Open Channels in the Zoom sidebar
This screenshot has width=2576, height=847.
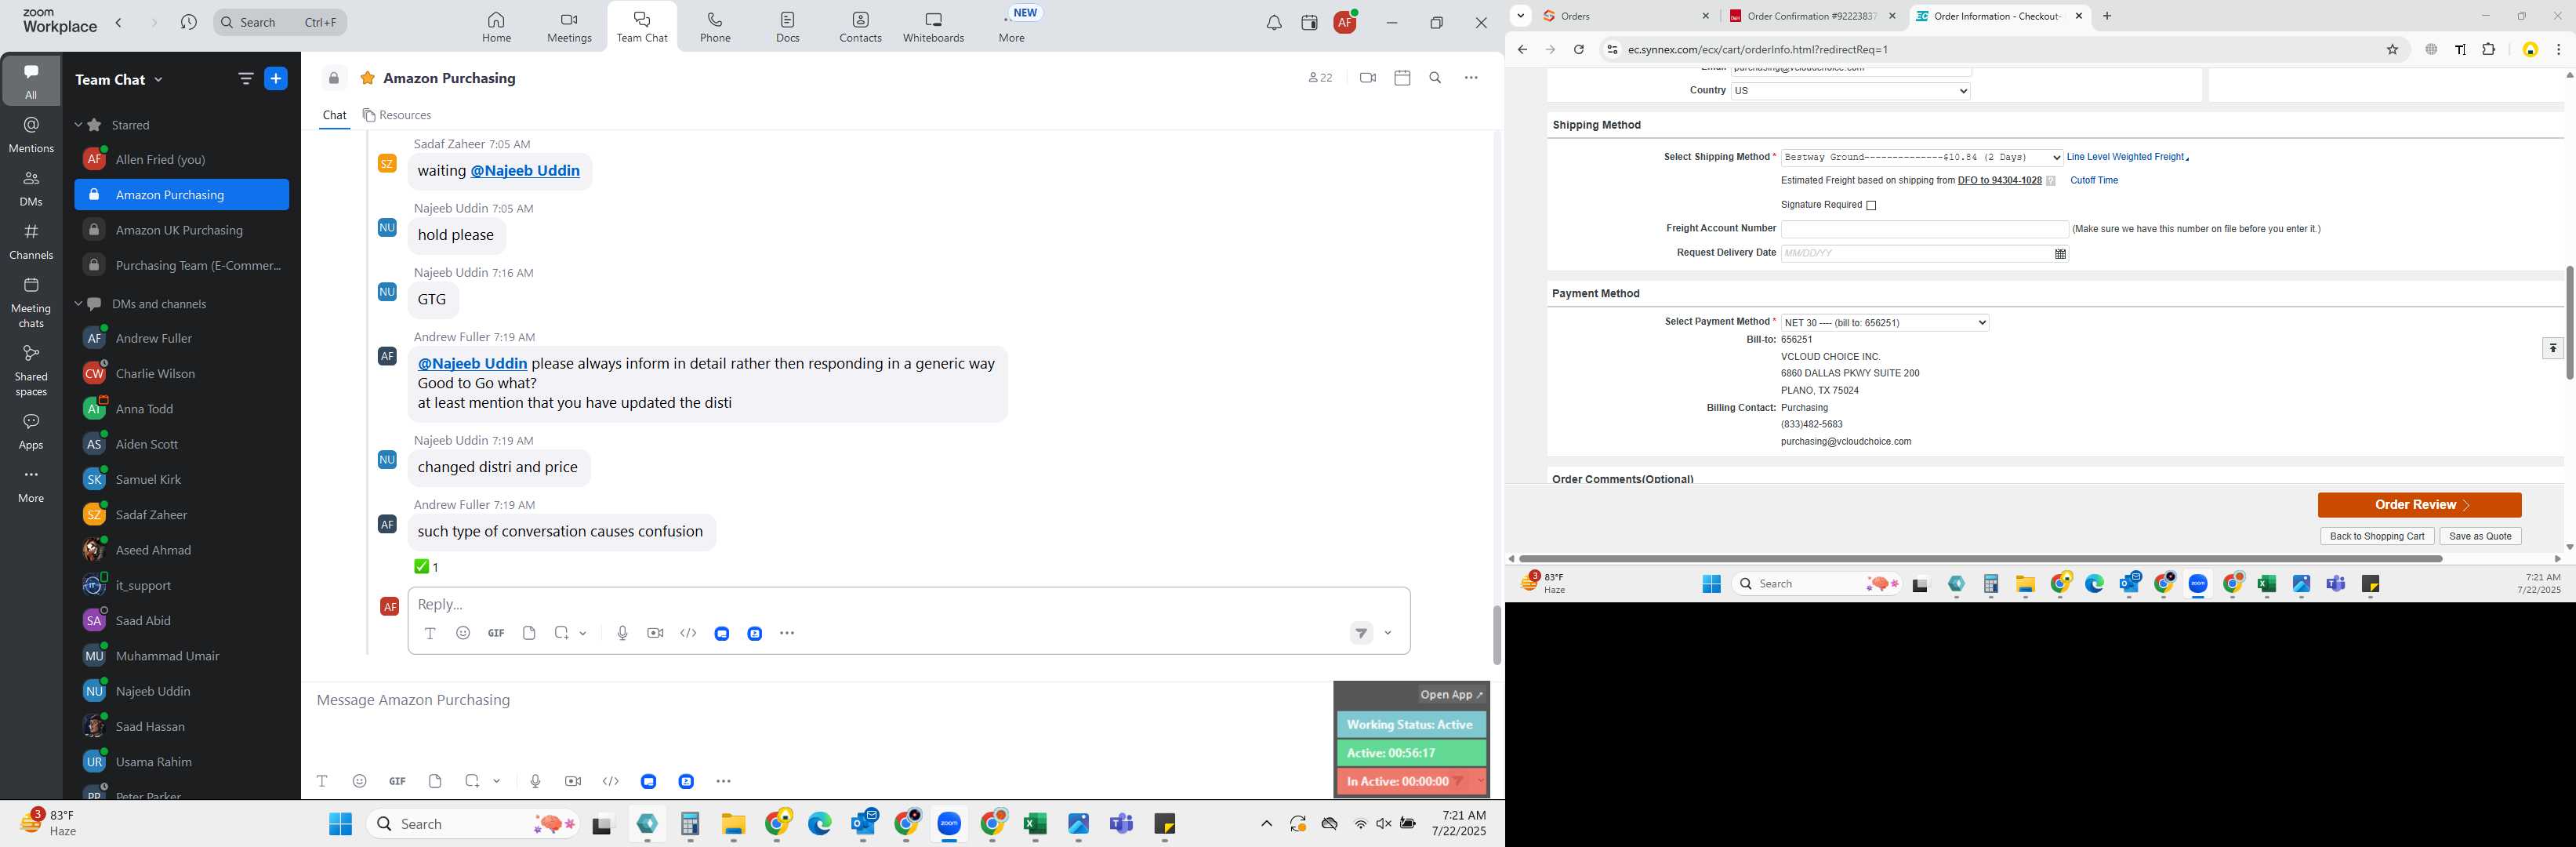click(31, 241)
